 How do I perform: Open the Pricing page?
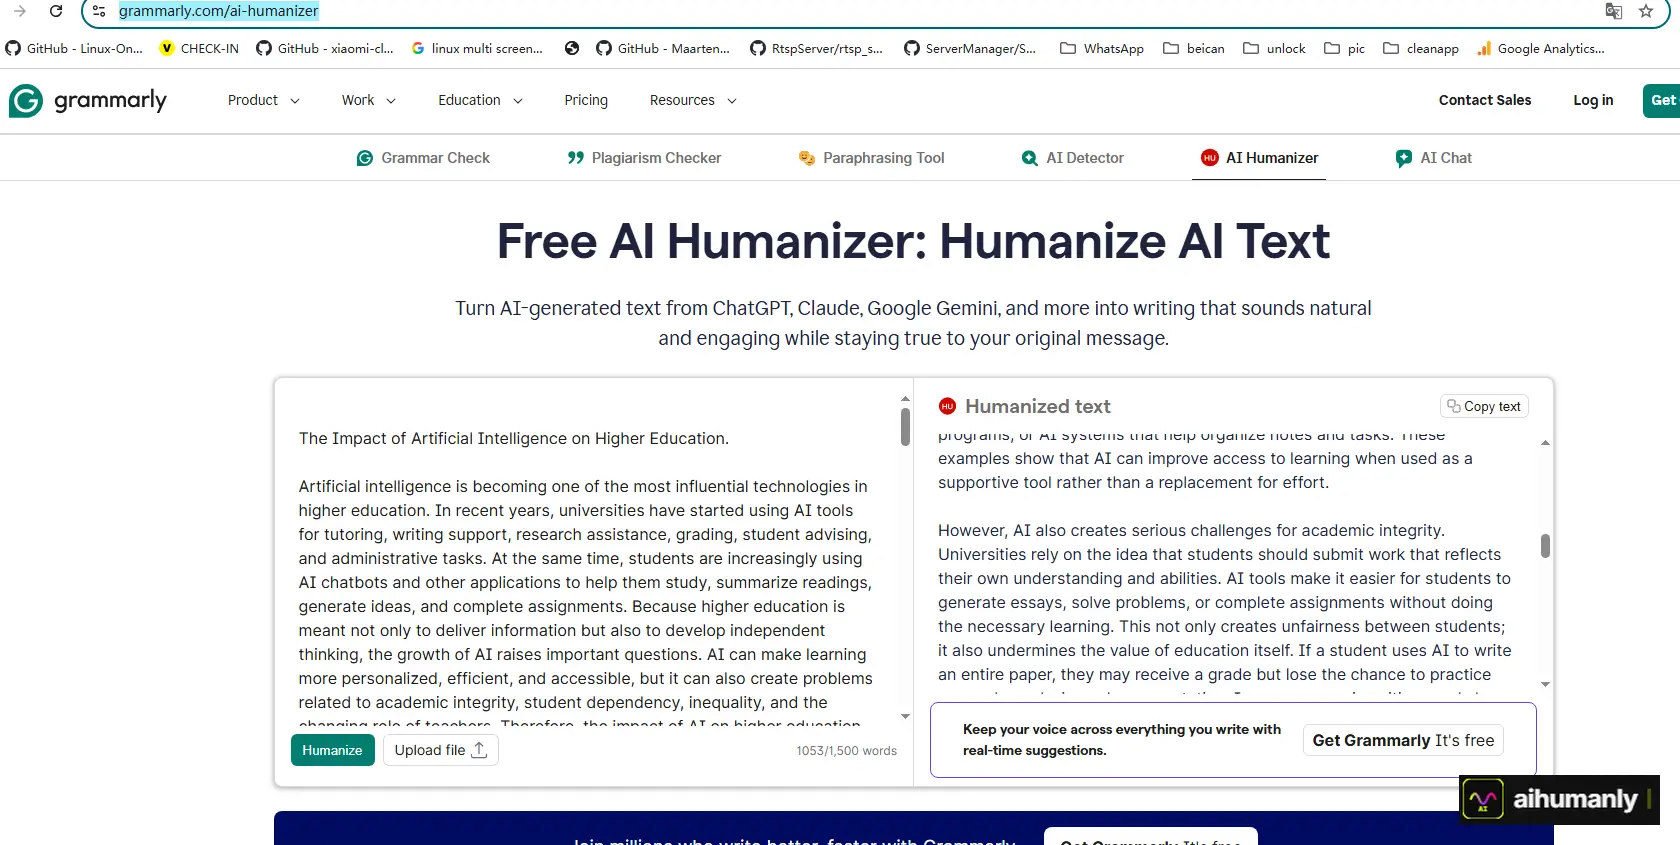coord(586,100)
